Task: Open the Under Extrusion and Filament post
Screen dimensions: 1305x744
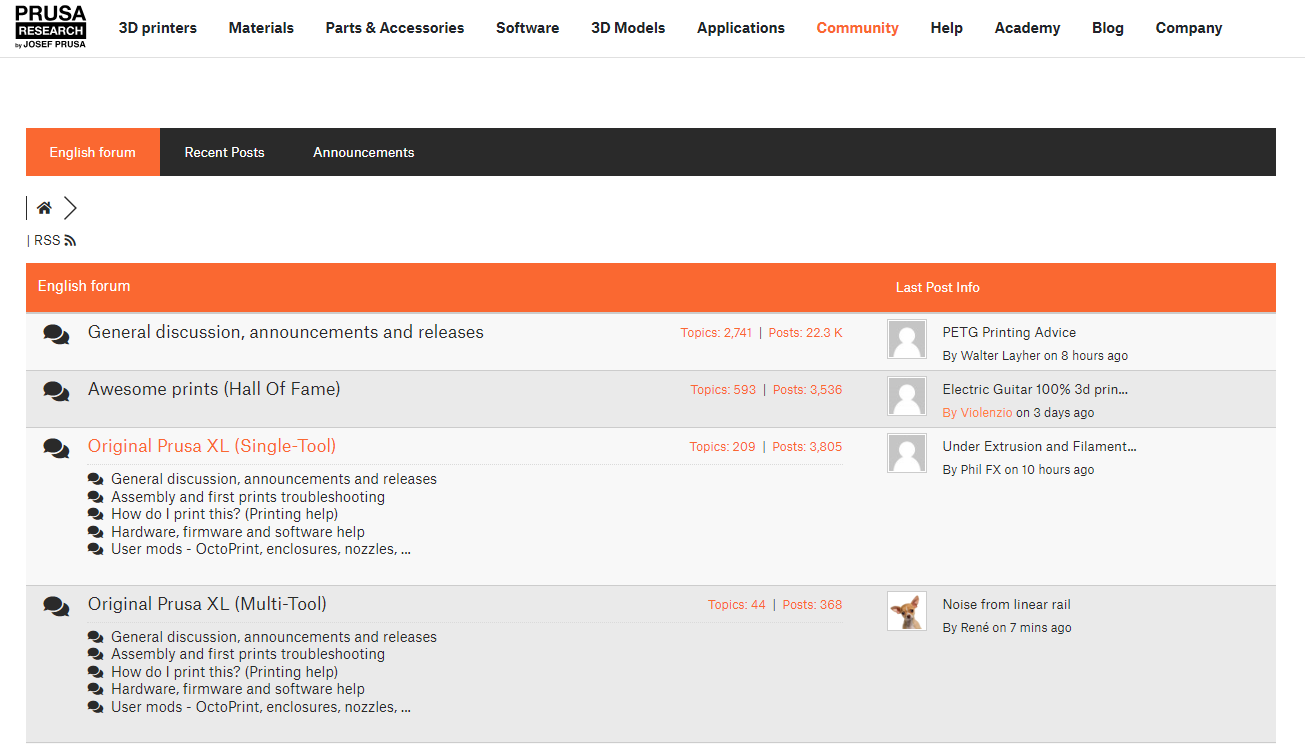Action: click(1039, 446)
